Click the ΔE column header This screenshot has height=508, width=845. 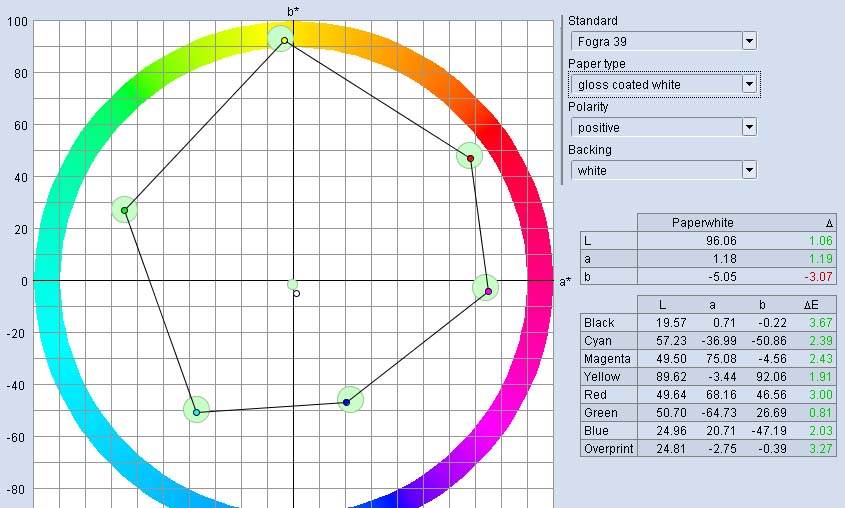(x=815, y=304)
